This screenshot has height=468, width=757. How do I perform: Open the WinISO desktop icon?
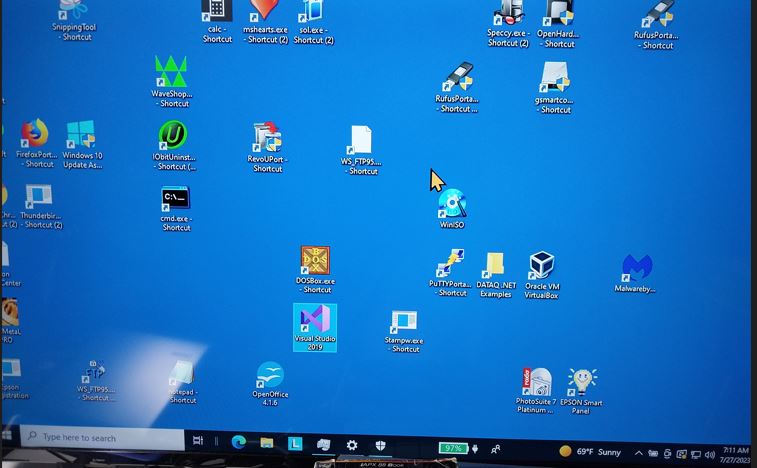pyautogui.click(x=452, y=209)
